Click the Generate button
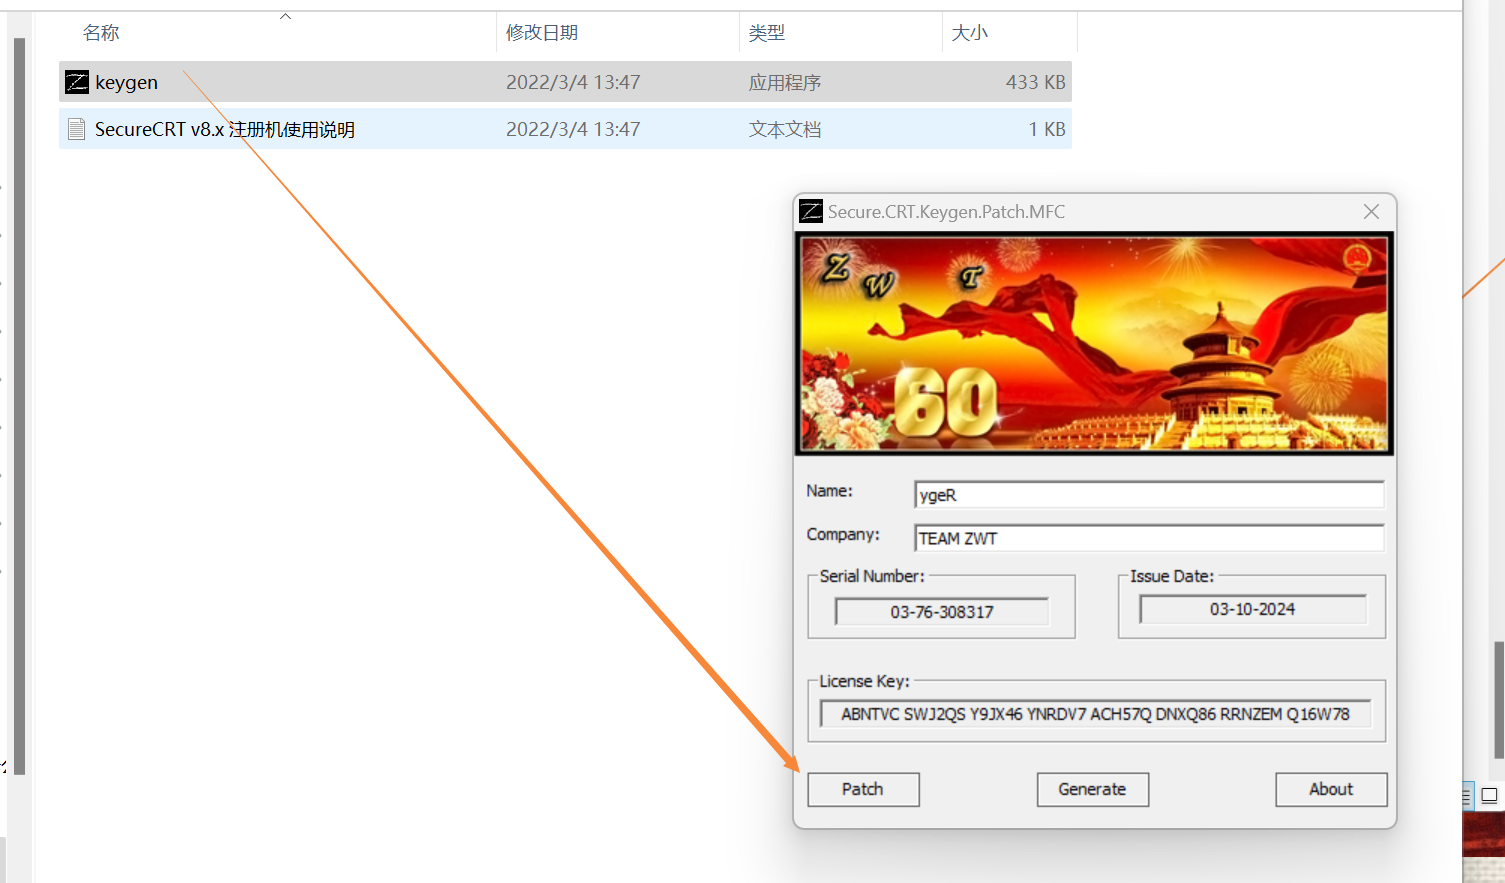The image size is (1505, 883). coord(1092,789)
